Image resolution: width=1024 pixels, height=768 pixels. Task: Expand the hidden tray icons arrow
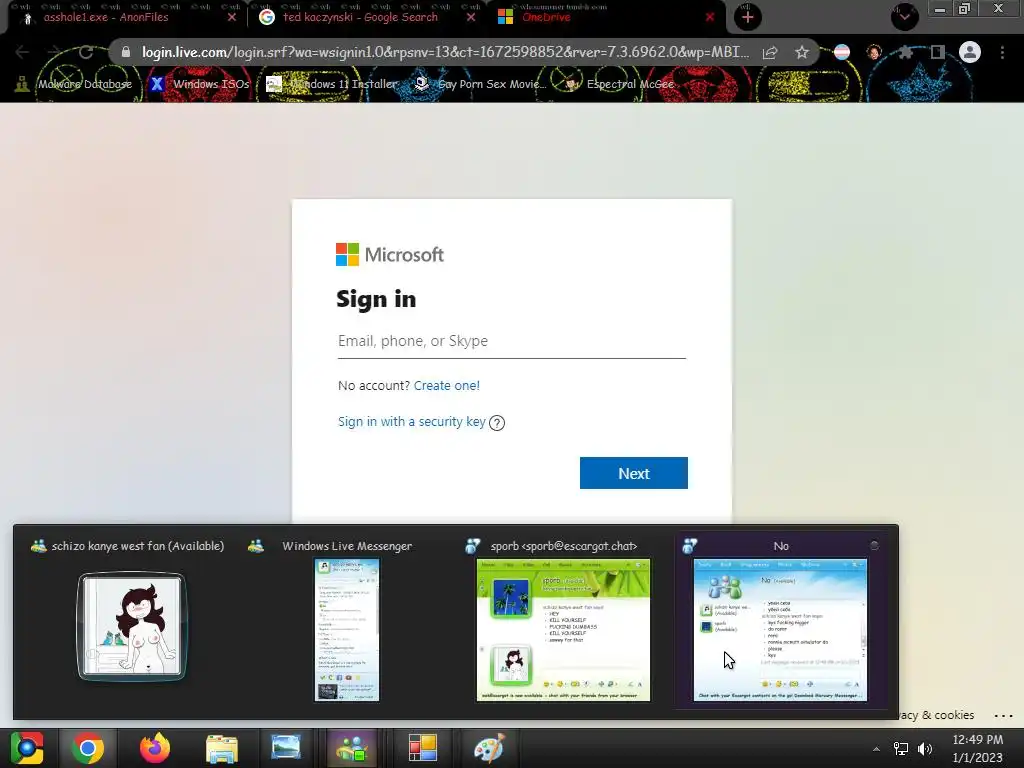click(x=876, y=749)
